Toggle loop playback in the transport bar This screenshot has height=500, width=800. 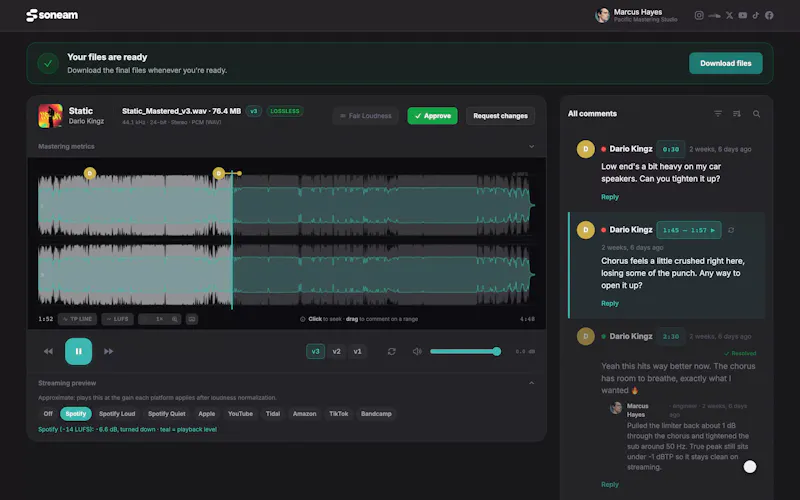click(391, 351)
